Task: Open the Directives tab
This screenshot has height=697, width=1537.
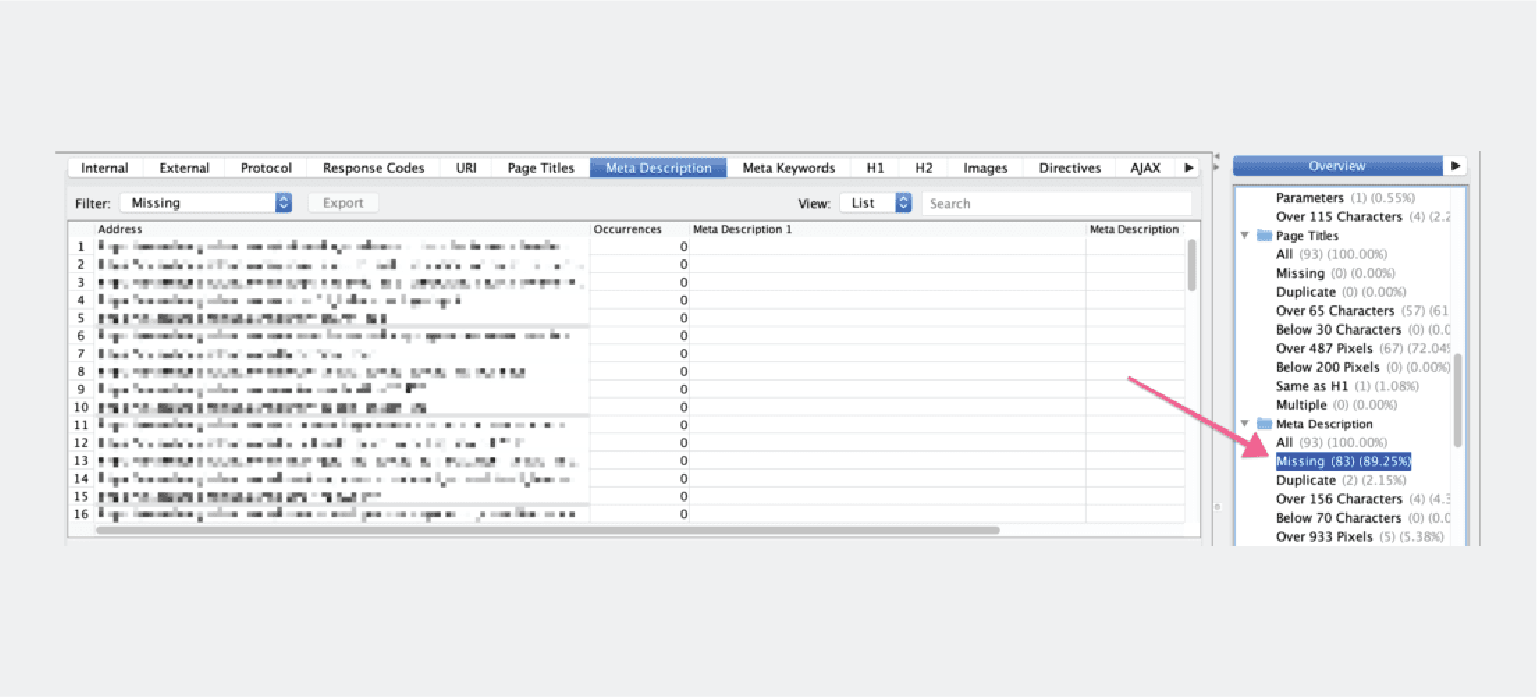Action: click(x=1069, y=168)
